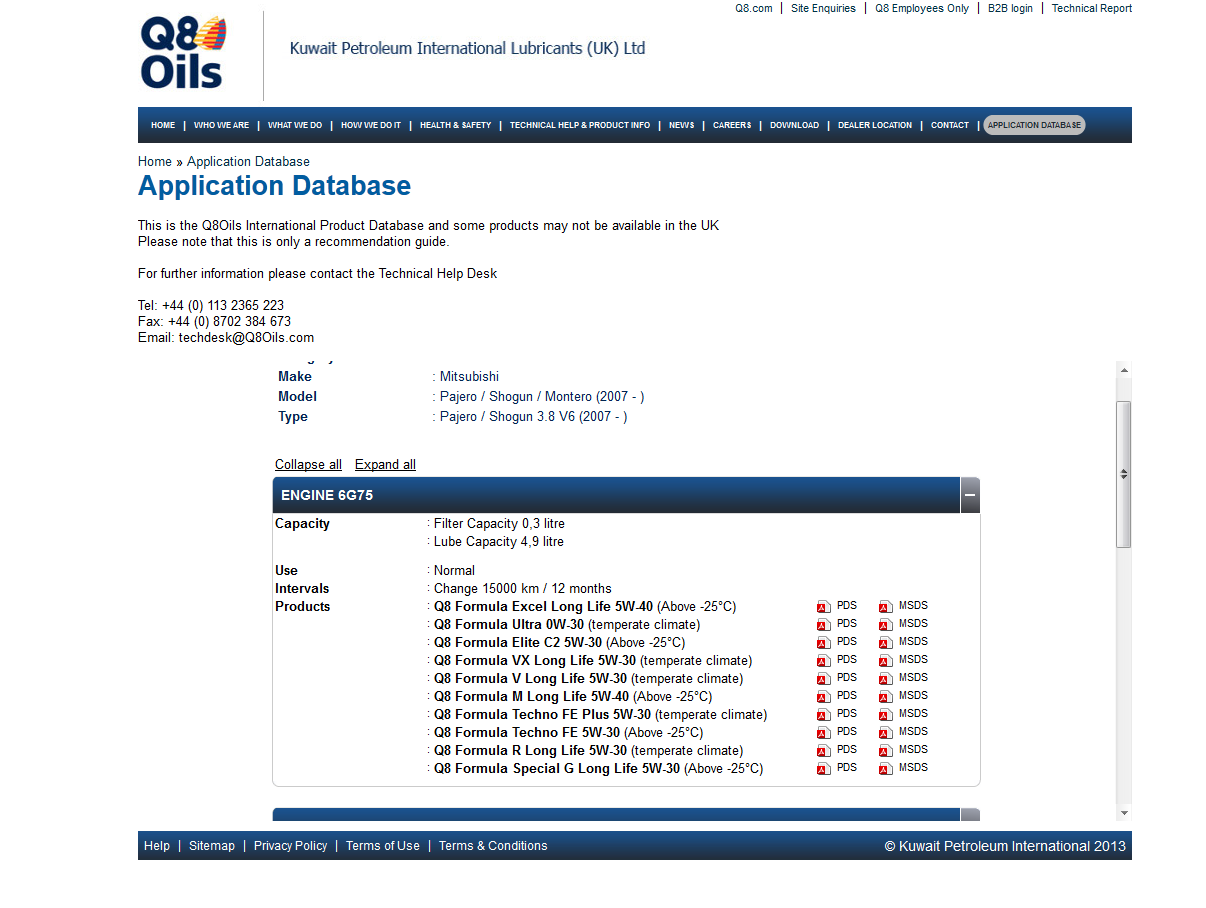Select the Application Database nav tab
This screenshot has width=1206, height=908.
click(1034, 126)
